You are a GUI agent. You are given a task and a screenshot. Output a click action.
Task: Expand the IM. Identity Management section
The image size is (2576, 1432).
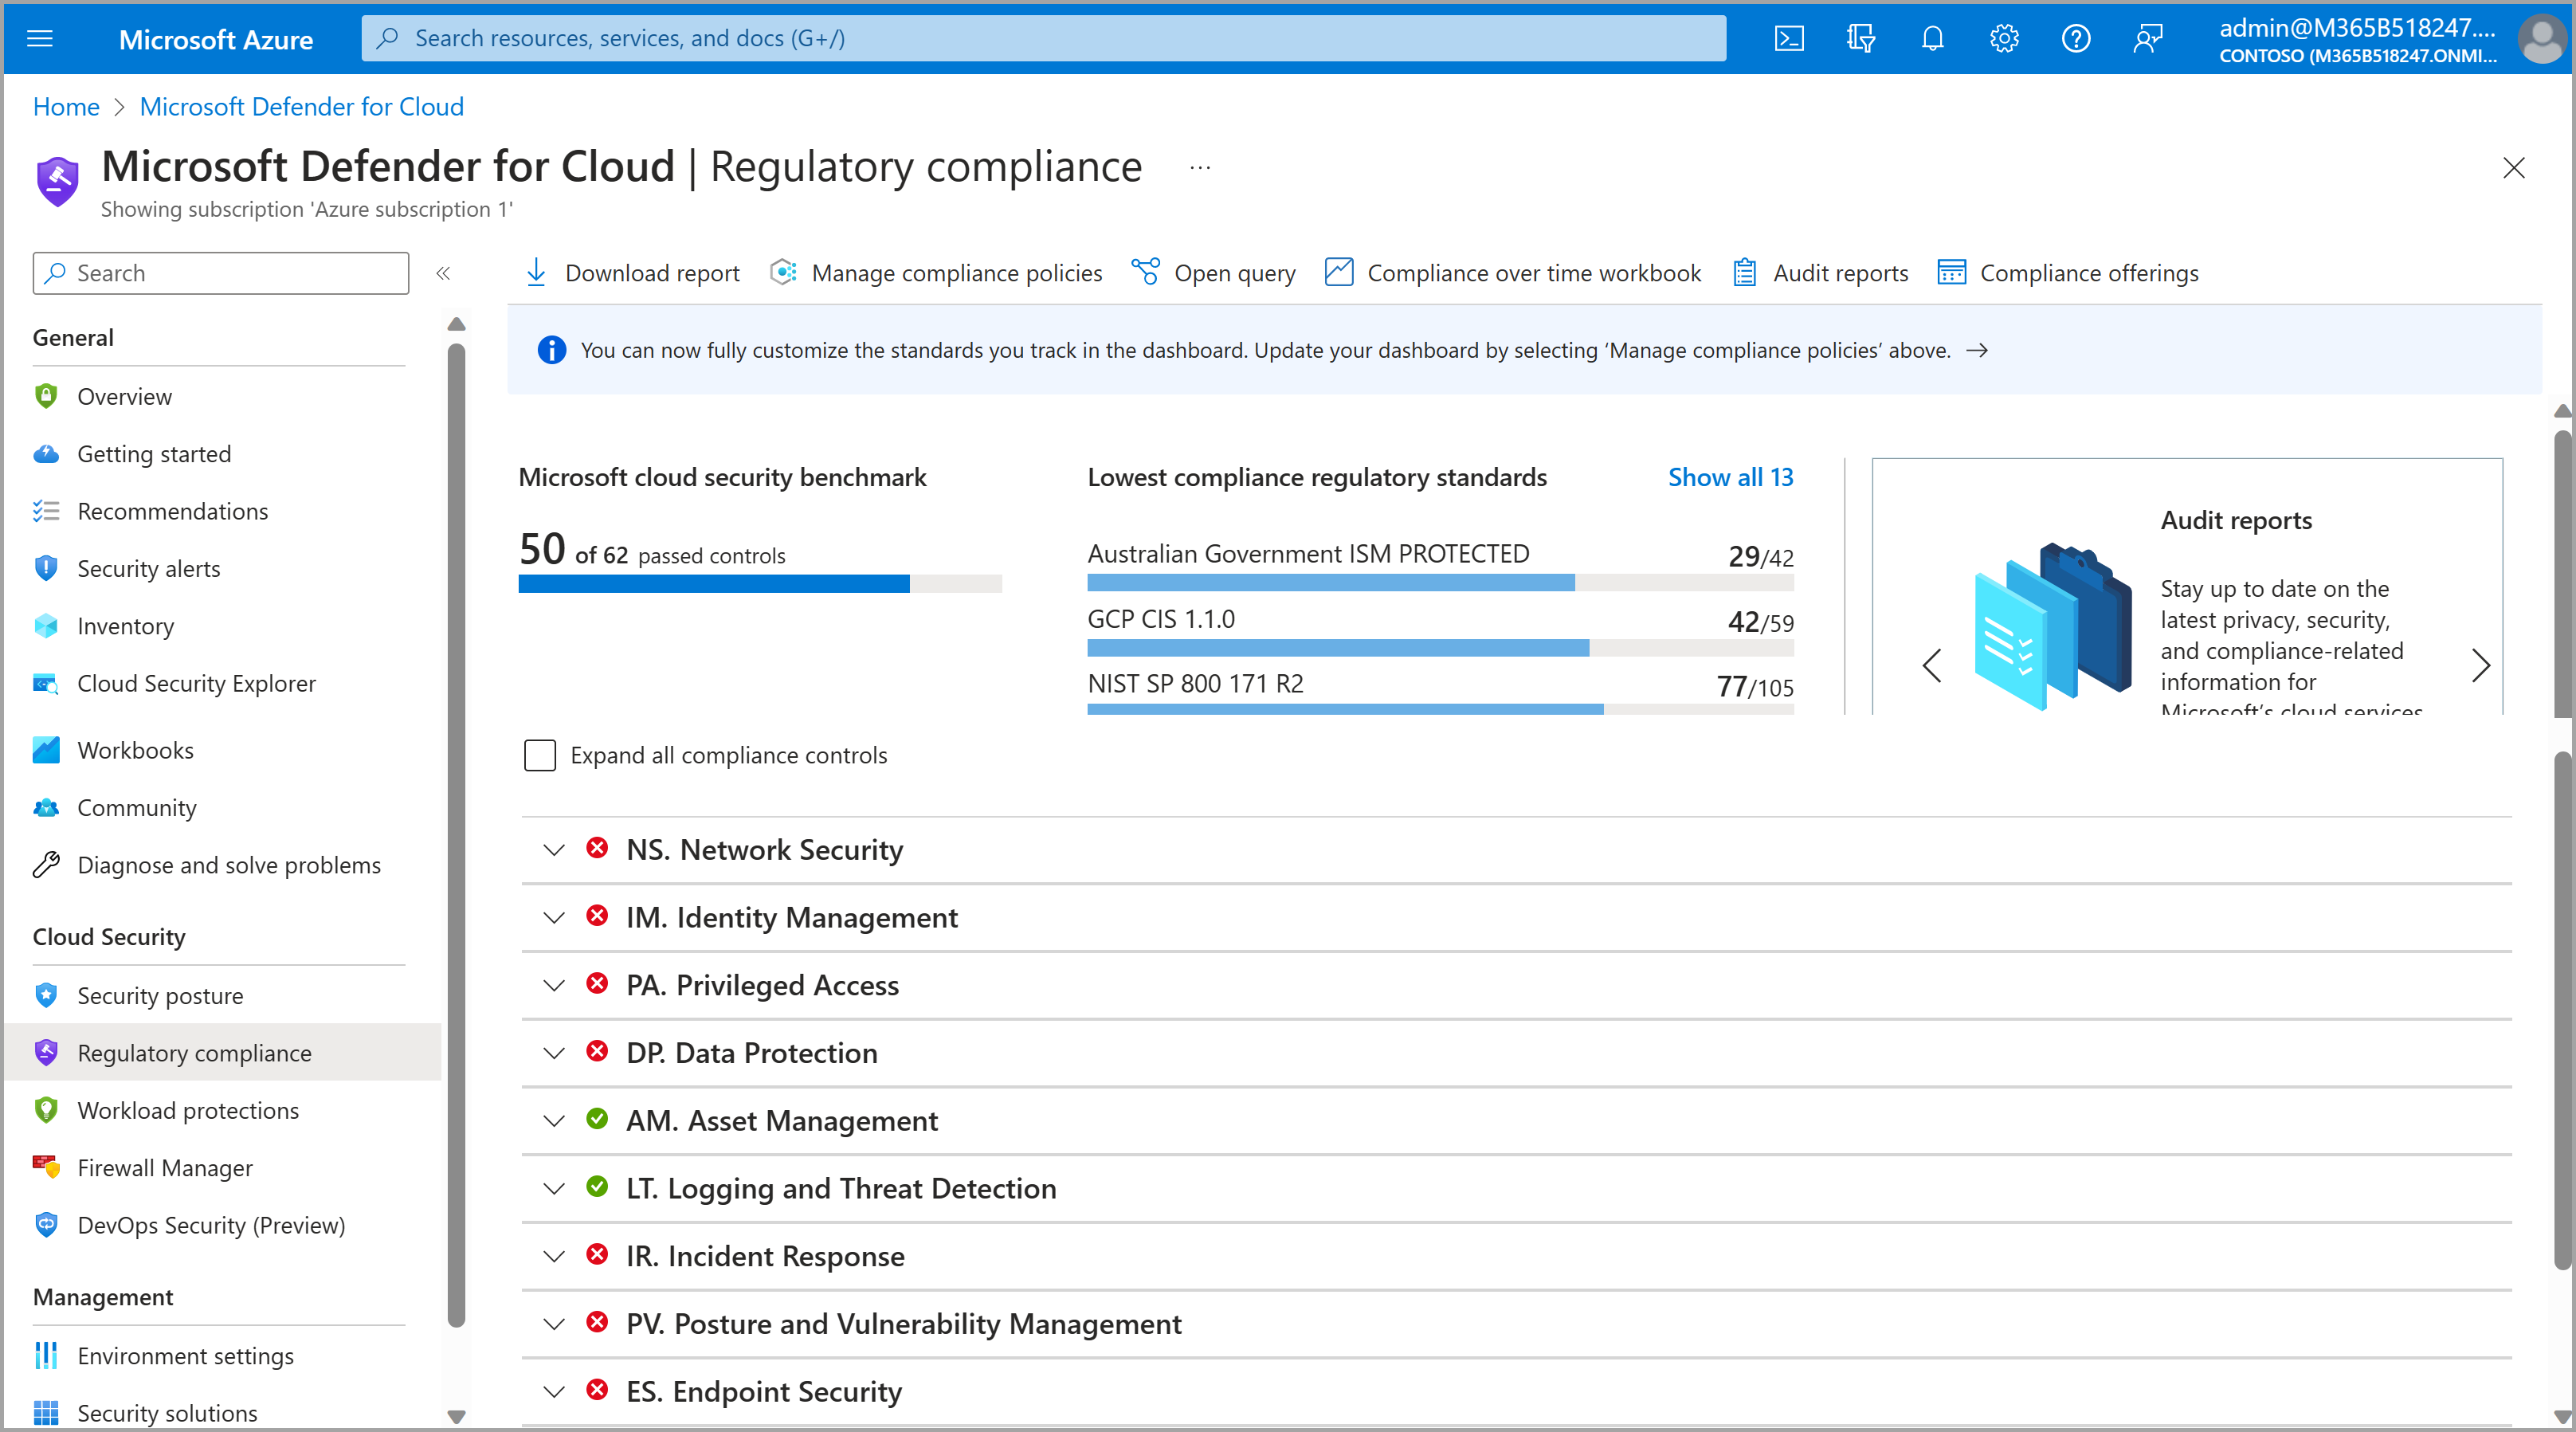pyautogui.click(x=552, y=917)
